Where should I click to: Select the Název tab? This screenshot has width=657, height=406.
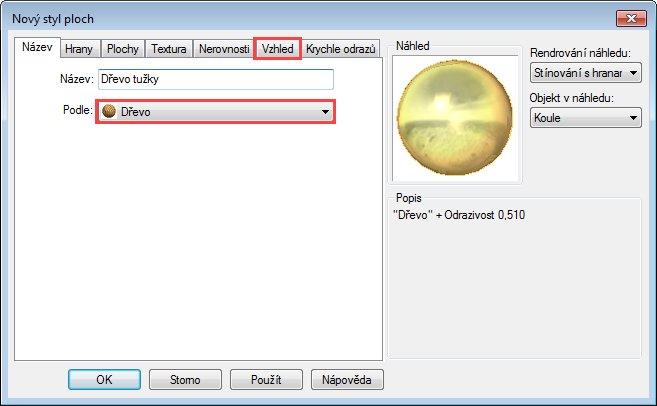pyautogui.click(x=37, y=47)
